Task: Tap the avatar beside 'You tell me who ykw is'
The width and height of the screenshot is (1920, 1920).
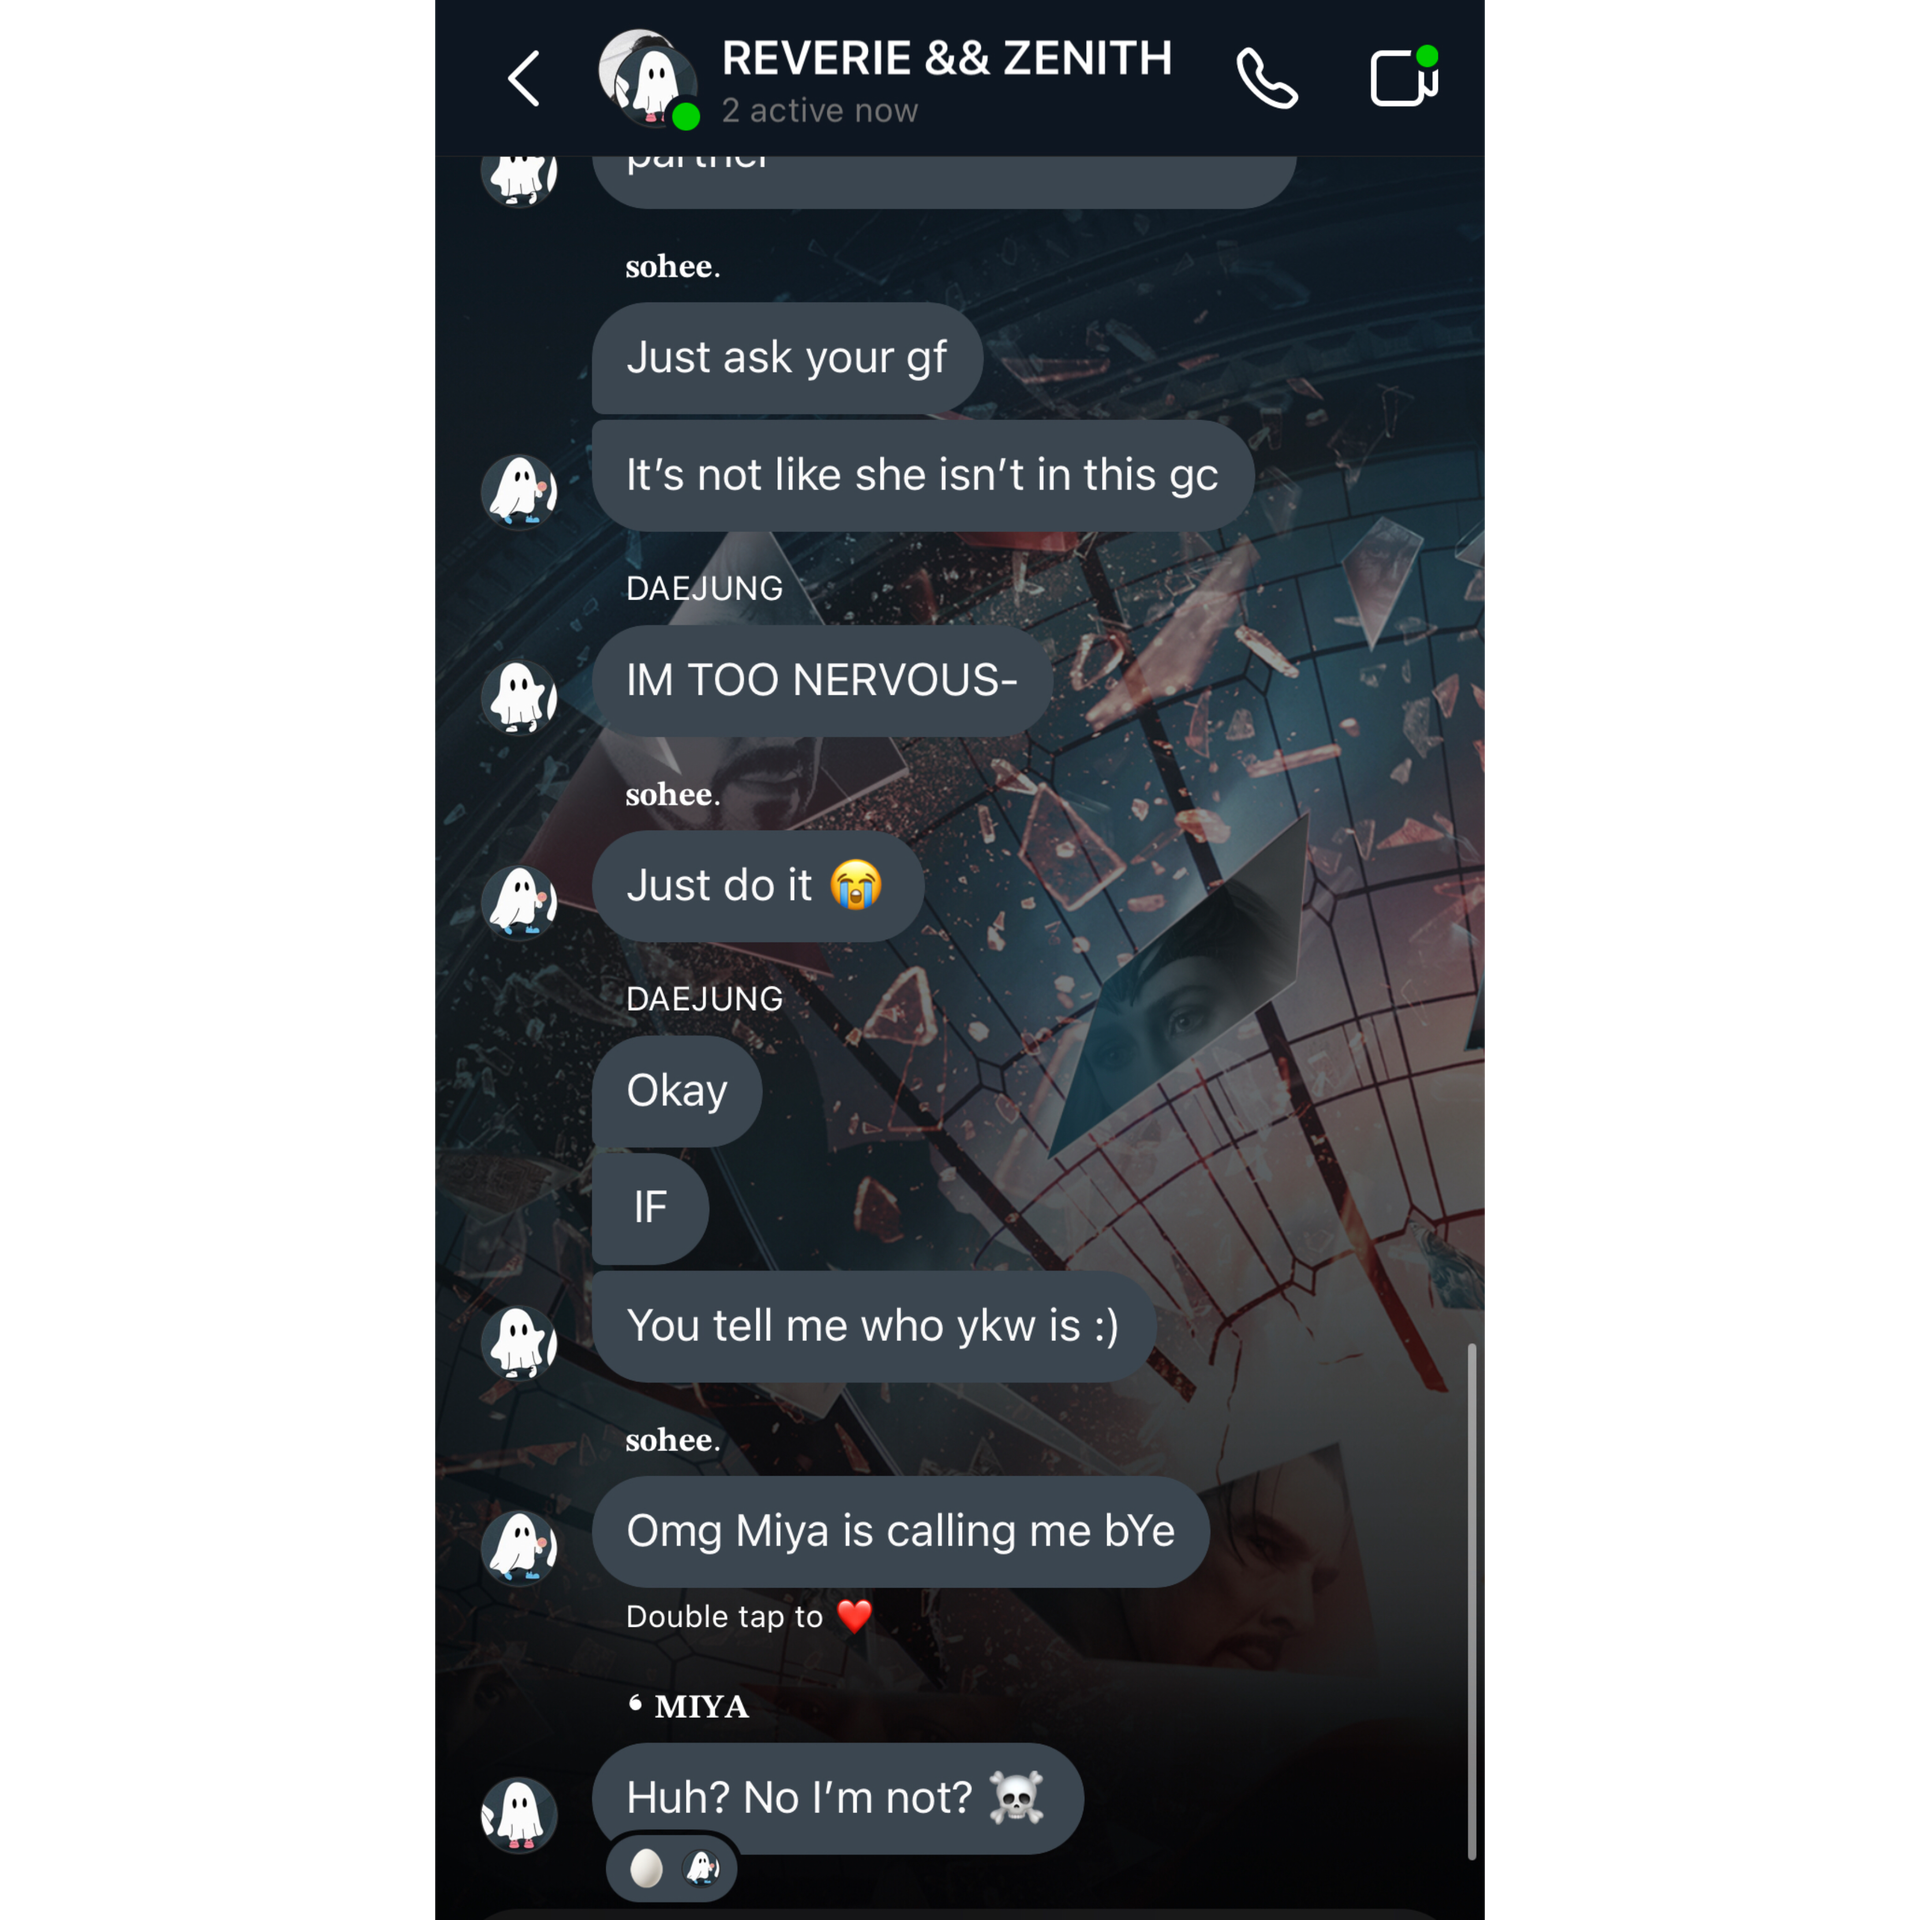Action: 519,1342
